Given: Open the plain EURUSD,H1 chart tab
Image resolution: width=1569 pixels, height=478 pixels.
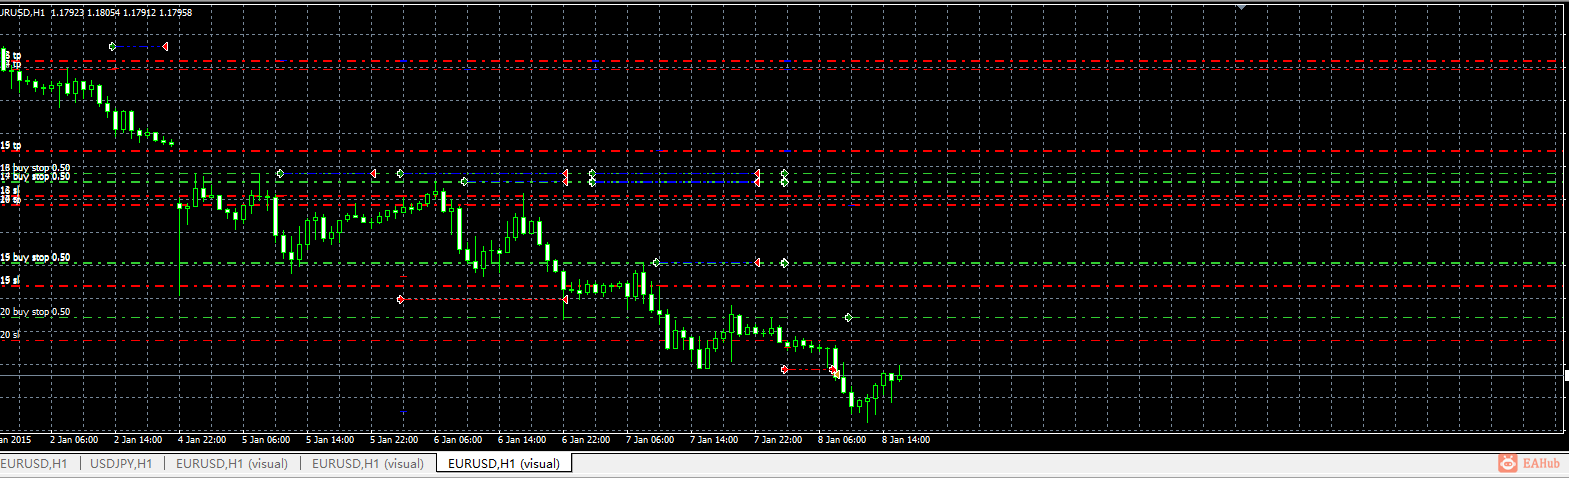Looking at the screenshot, I should pyautogui.click(x=35, y=464).
